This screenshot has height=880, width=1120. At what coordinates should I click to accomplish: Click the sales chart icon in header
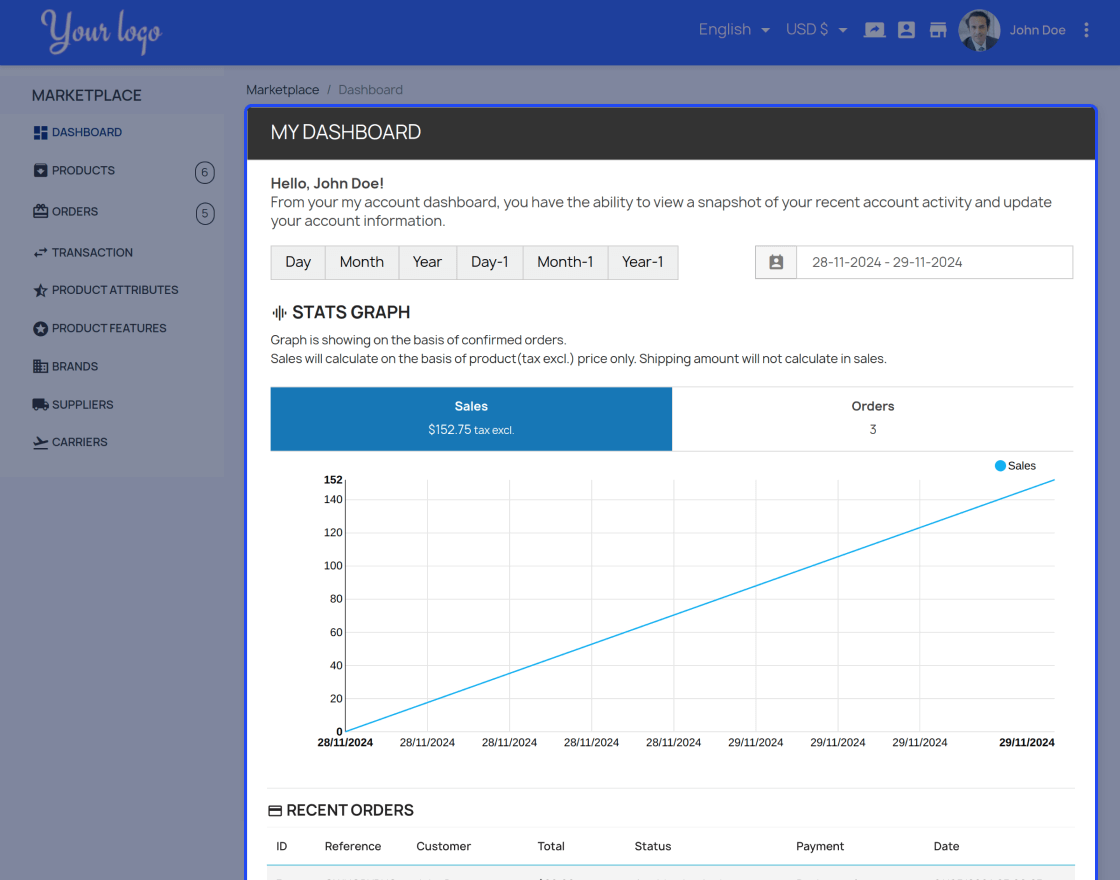(x=874, y=30)
